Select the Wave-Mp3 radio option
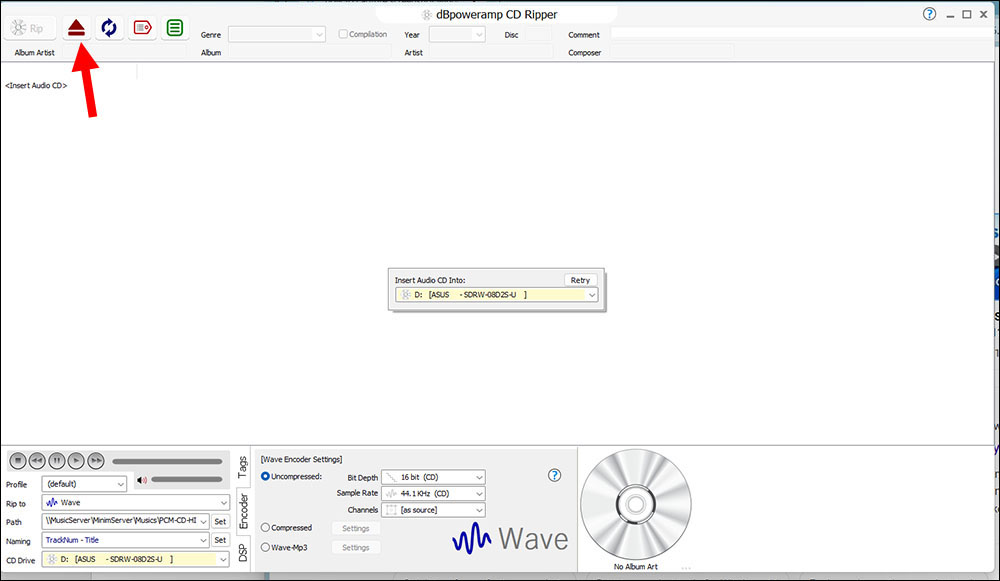Screen dimensions: 1000x581 point(266,547)
